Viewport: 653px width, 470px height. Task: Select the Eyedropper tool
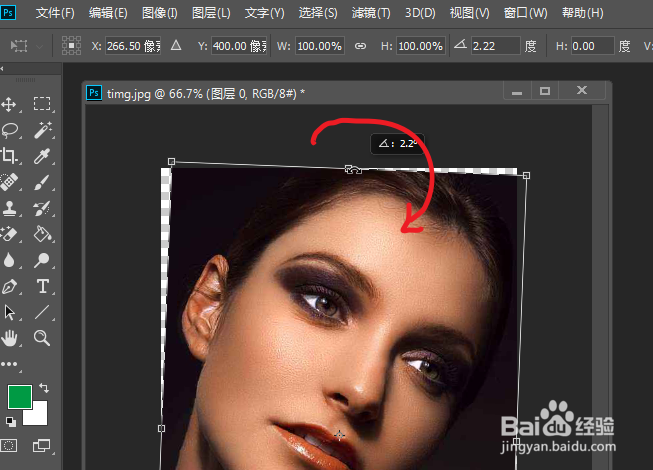(42, 156)
